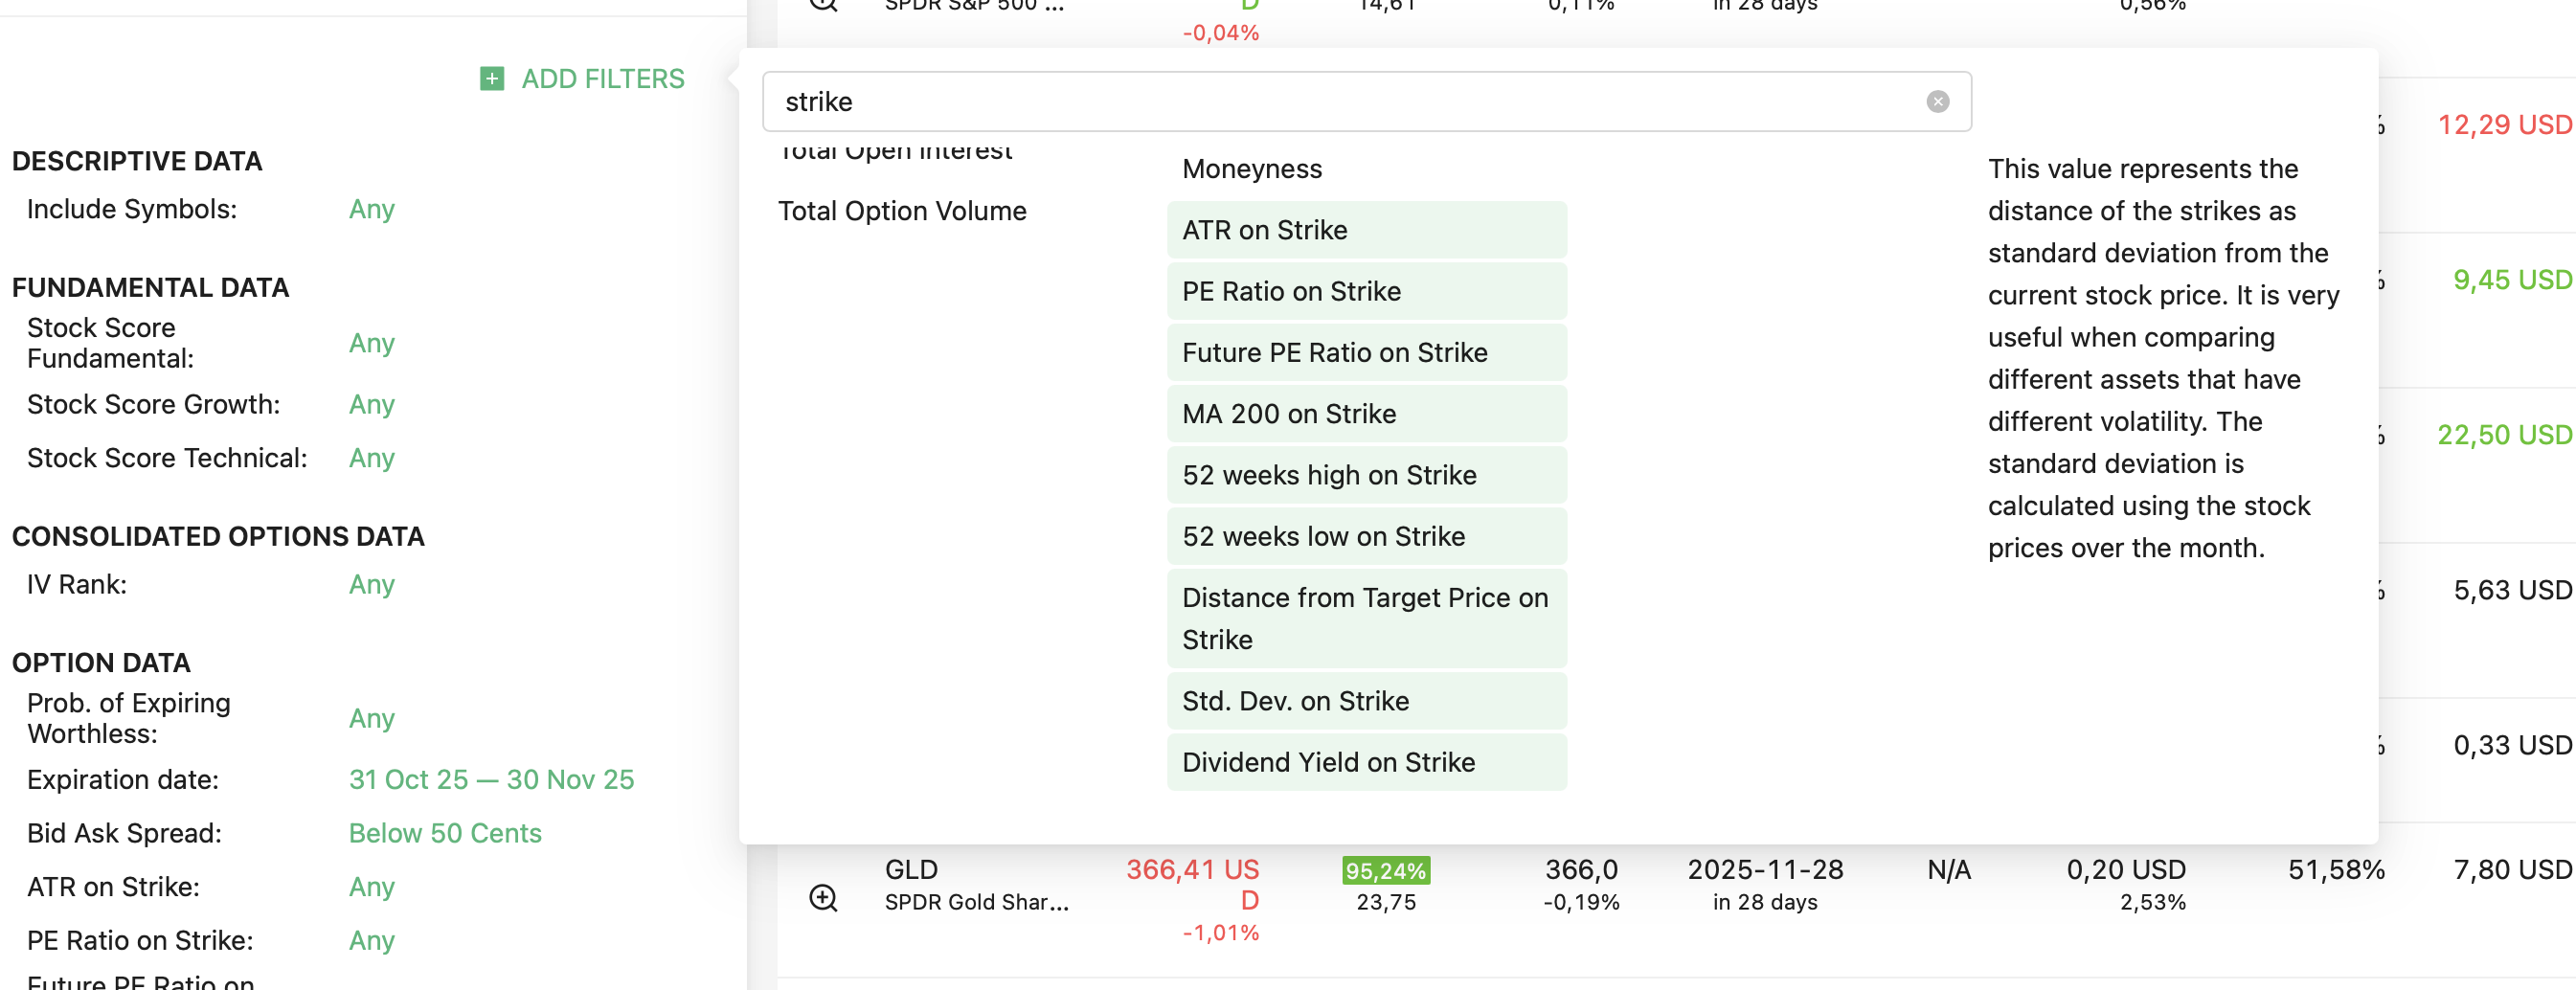Screen dimensions: 2576x990
Task: Toggle the ATR on Strike filter
Action: coord(1365,230)
